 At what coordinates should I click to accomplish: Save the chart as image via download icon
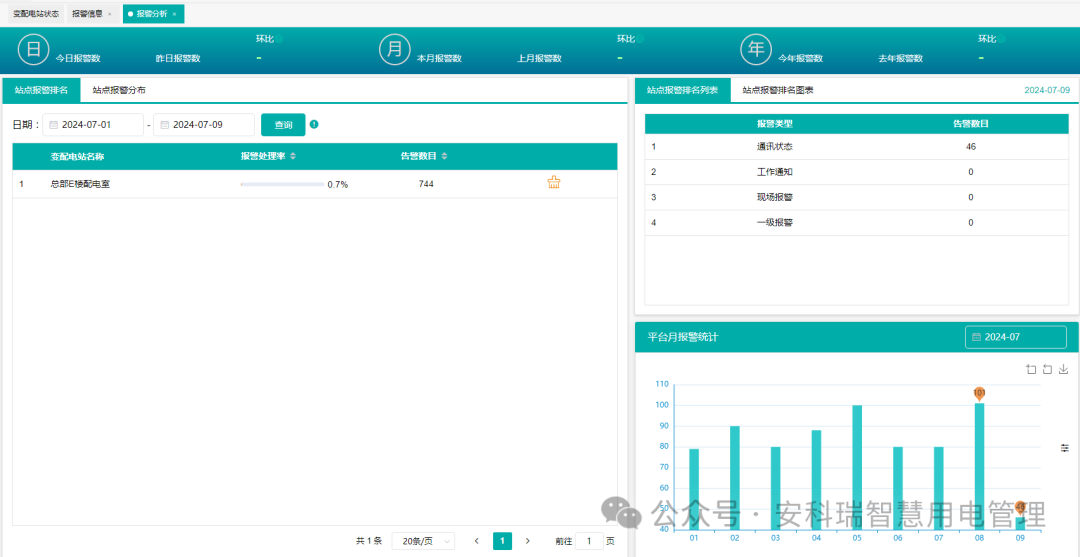1064,370
